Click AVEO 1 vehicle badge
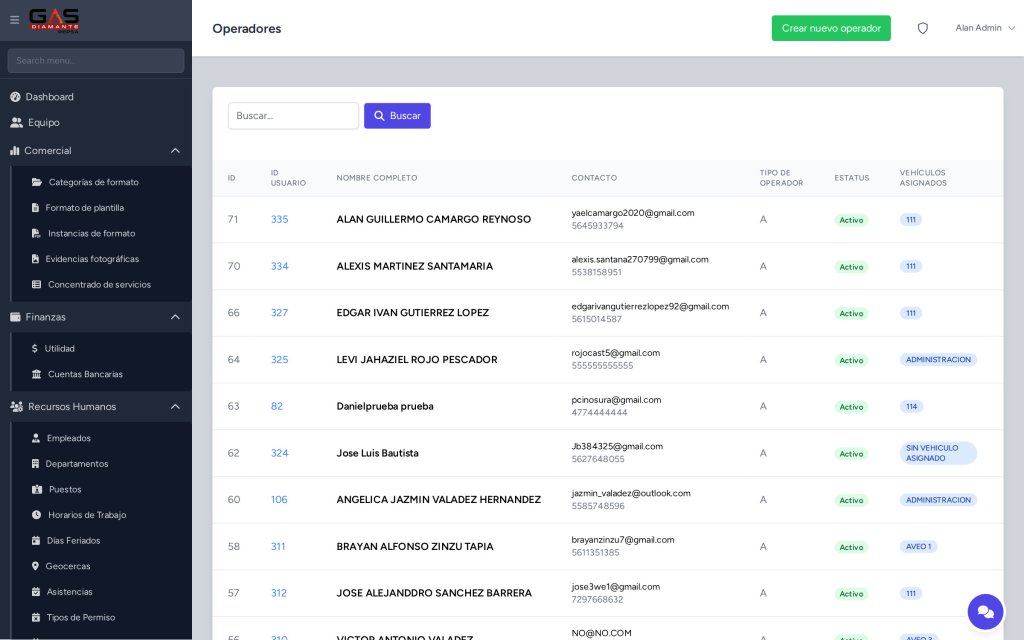 click(918, 547)
